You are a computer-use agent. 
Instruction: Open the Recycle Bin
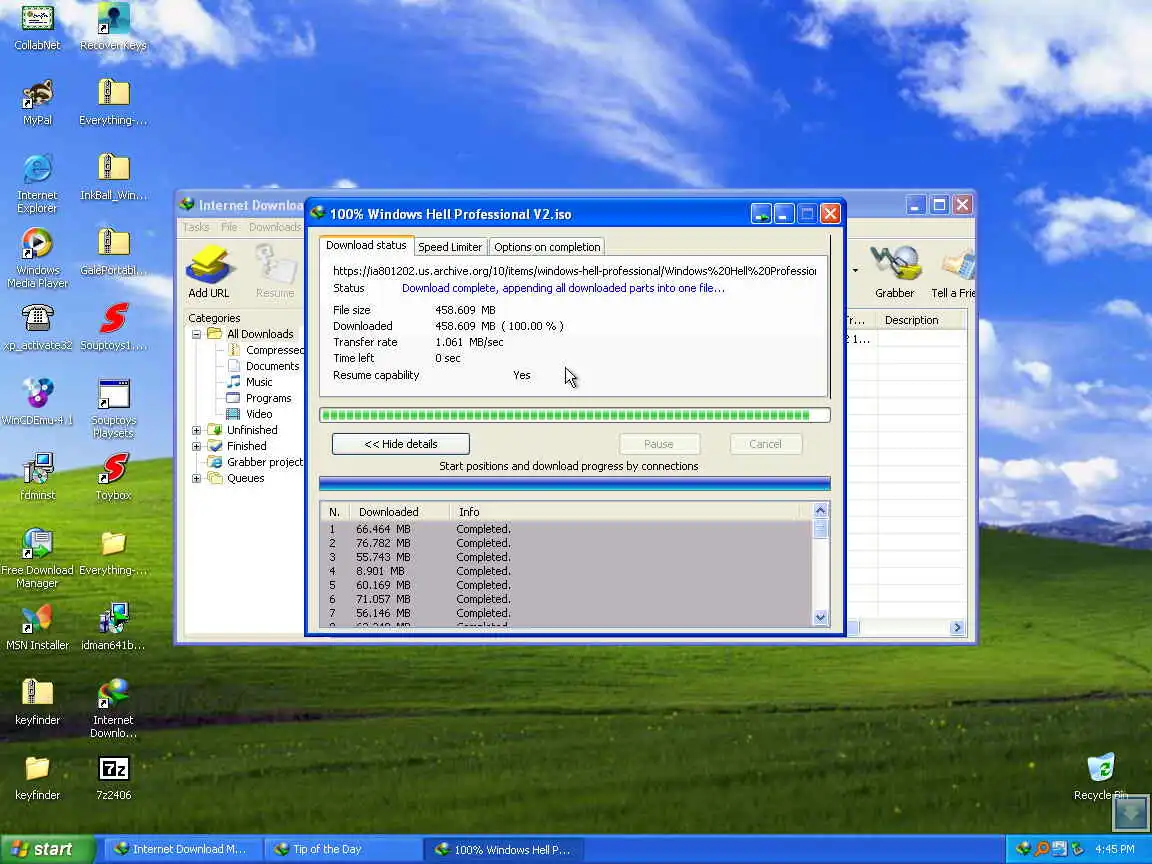pos(1101,776)
